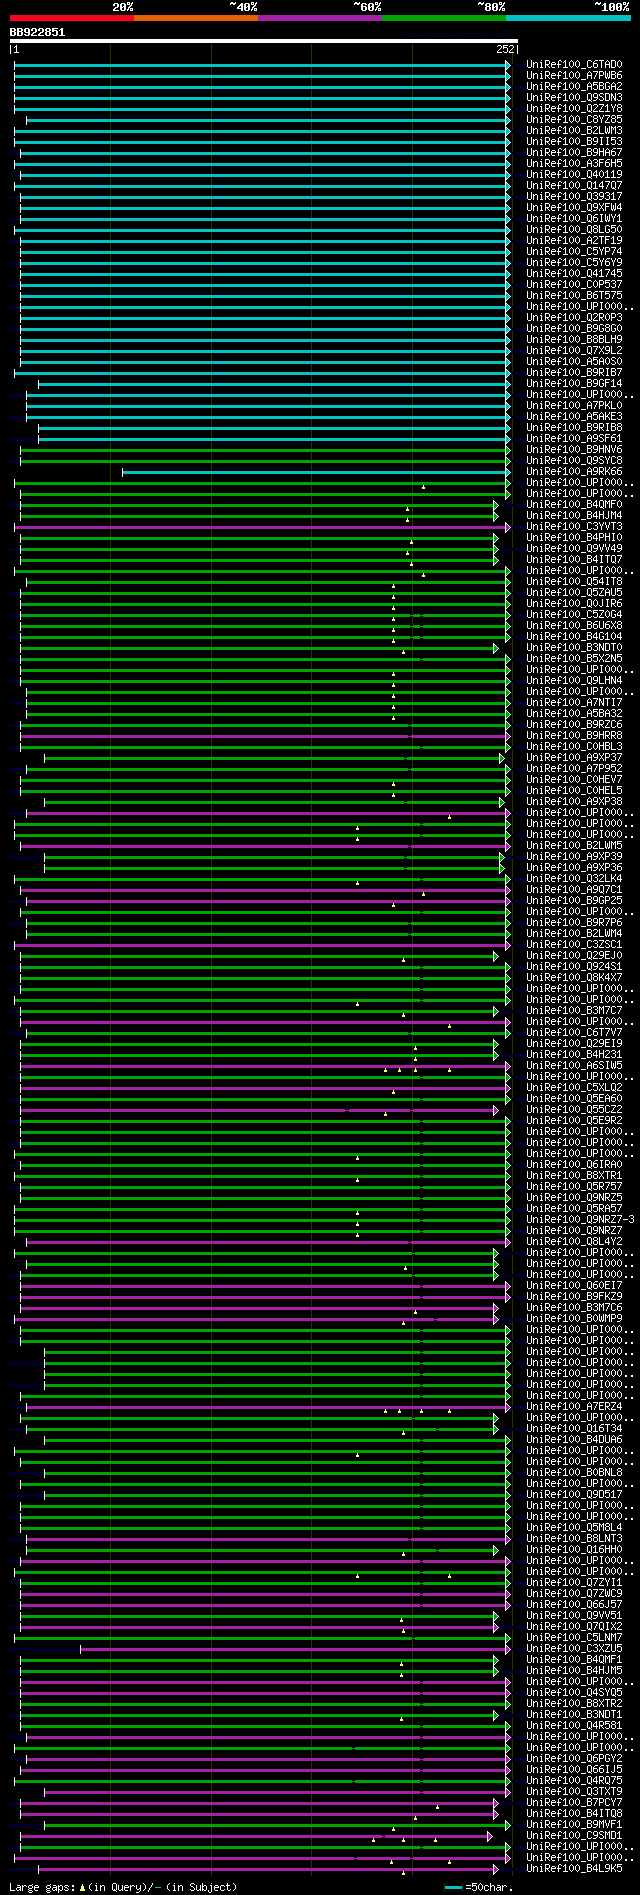Screen dimensions: 640x1895
Task: Select hit label UniRef100_Q2R0P3
Action: 574,318
